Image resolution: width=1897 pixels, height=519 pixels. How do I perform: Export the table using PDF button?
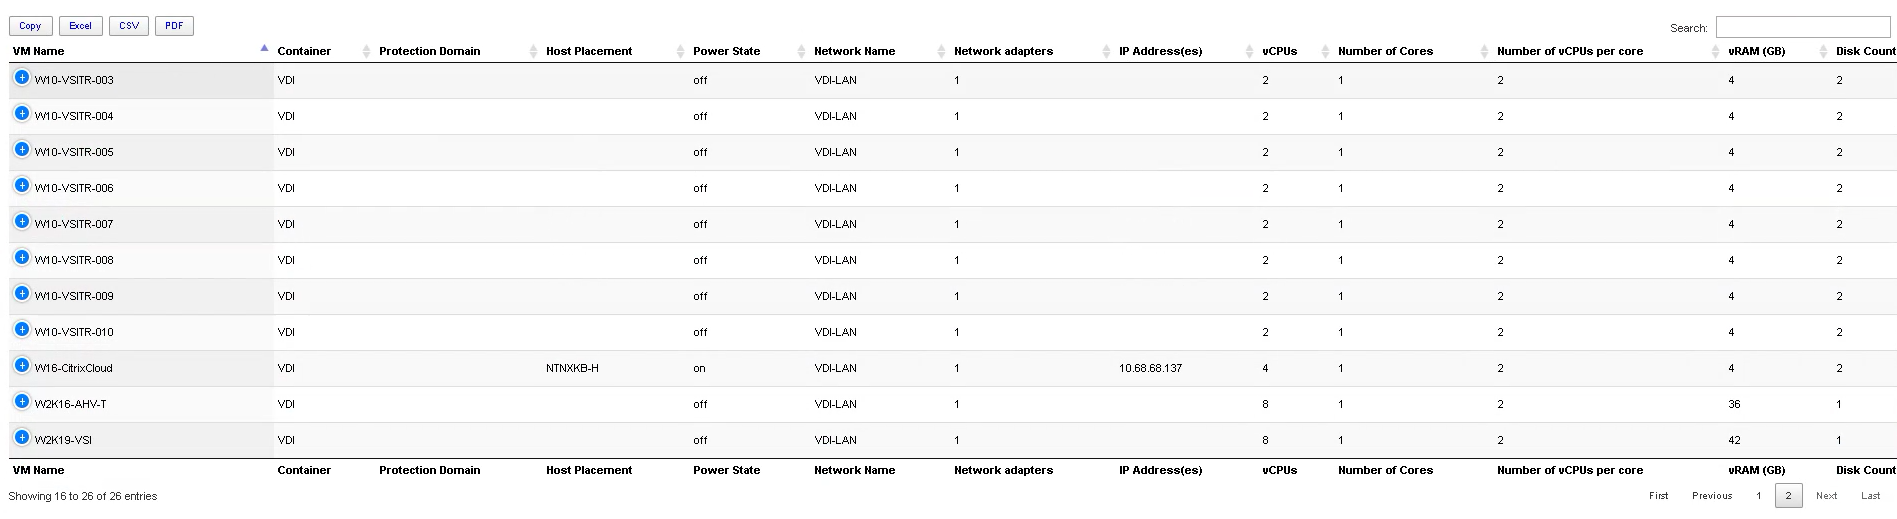(174, 26)
